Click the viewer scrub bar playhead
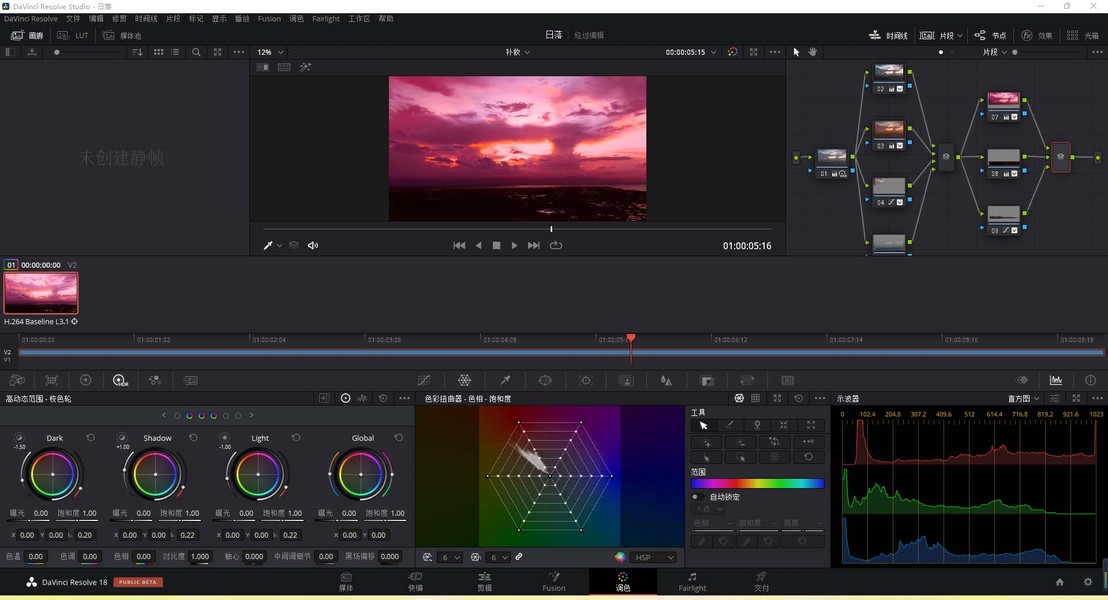Viewport: 1108px width, 600px height. 551,229
